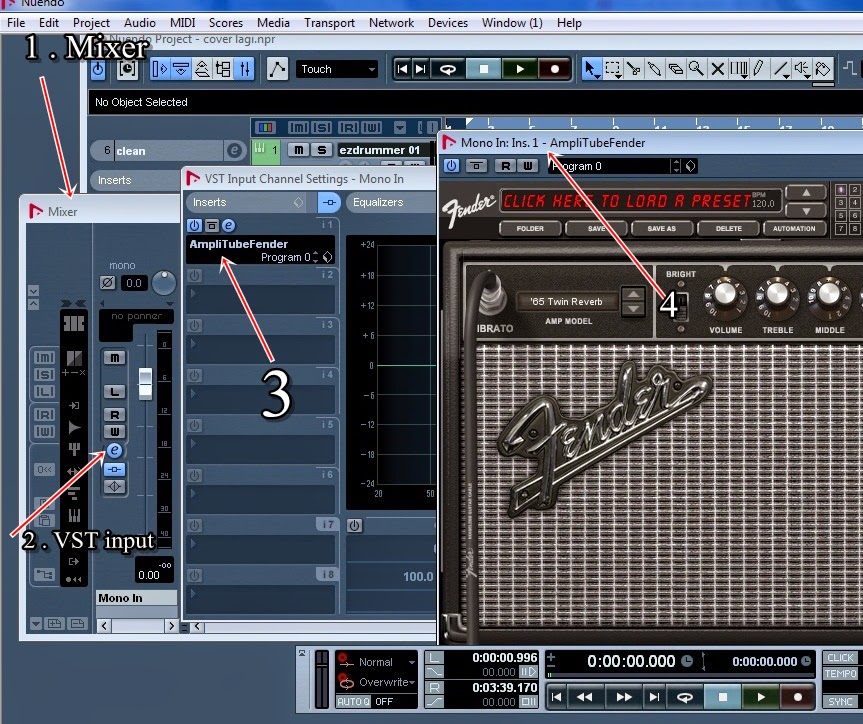
Task: Open the Audio menu
Action: 140,23
